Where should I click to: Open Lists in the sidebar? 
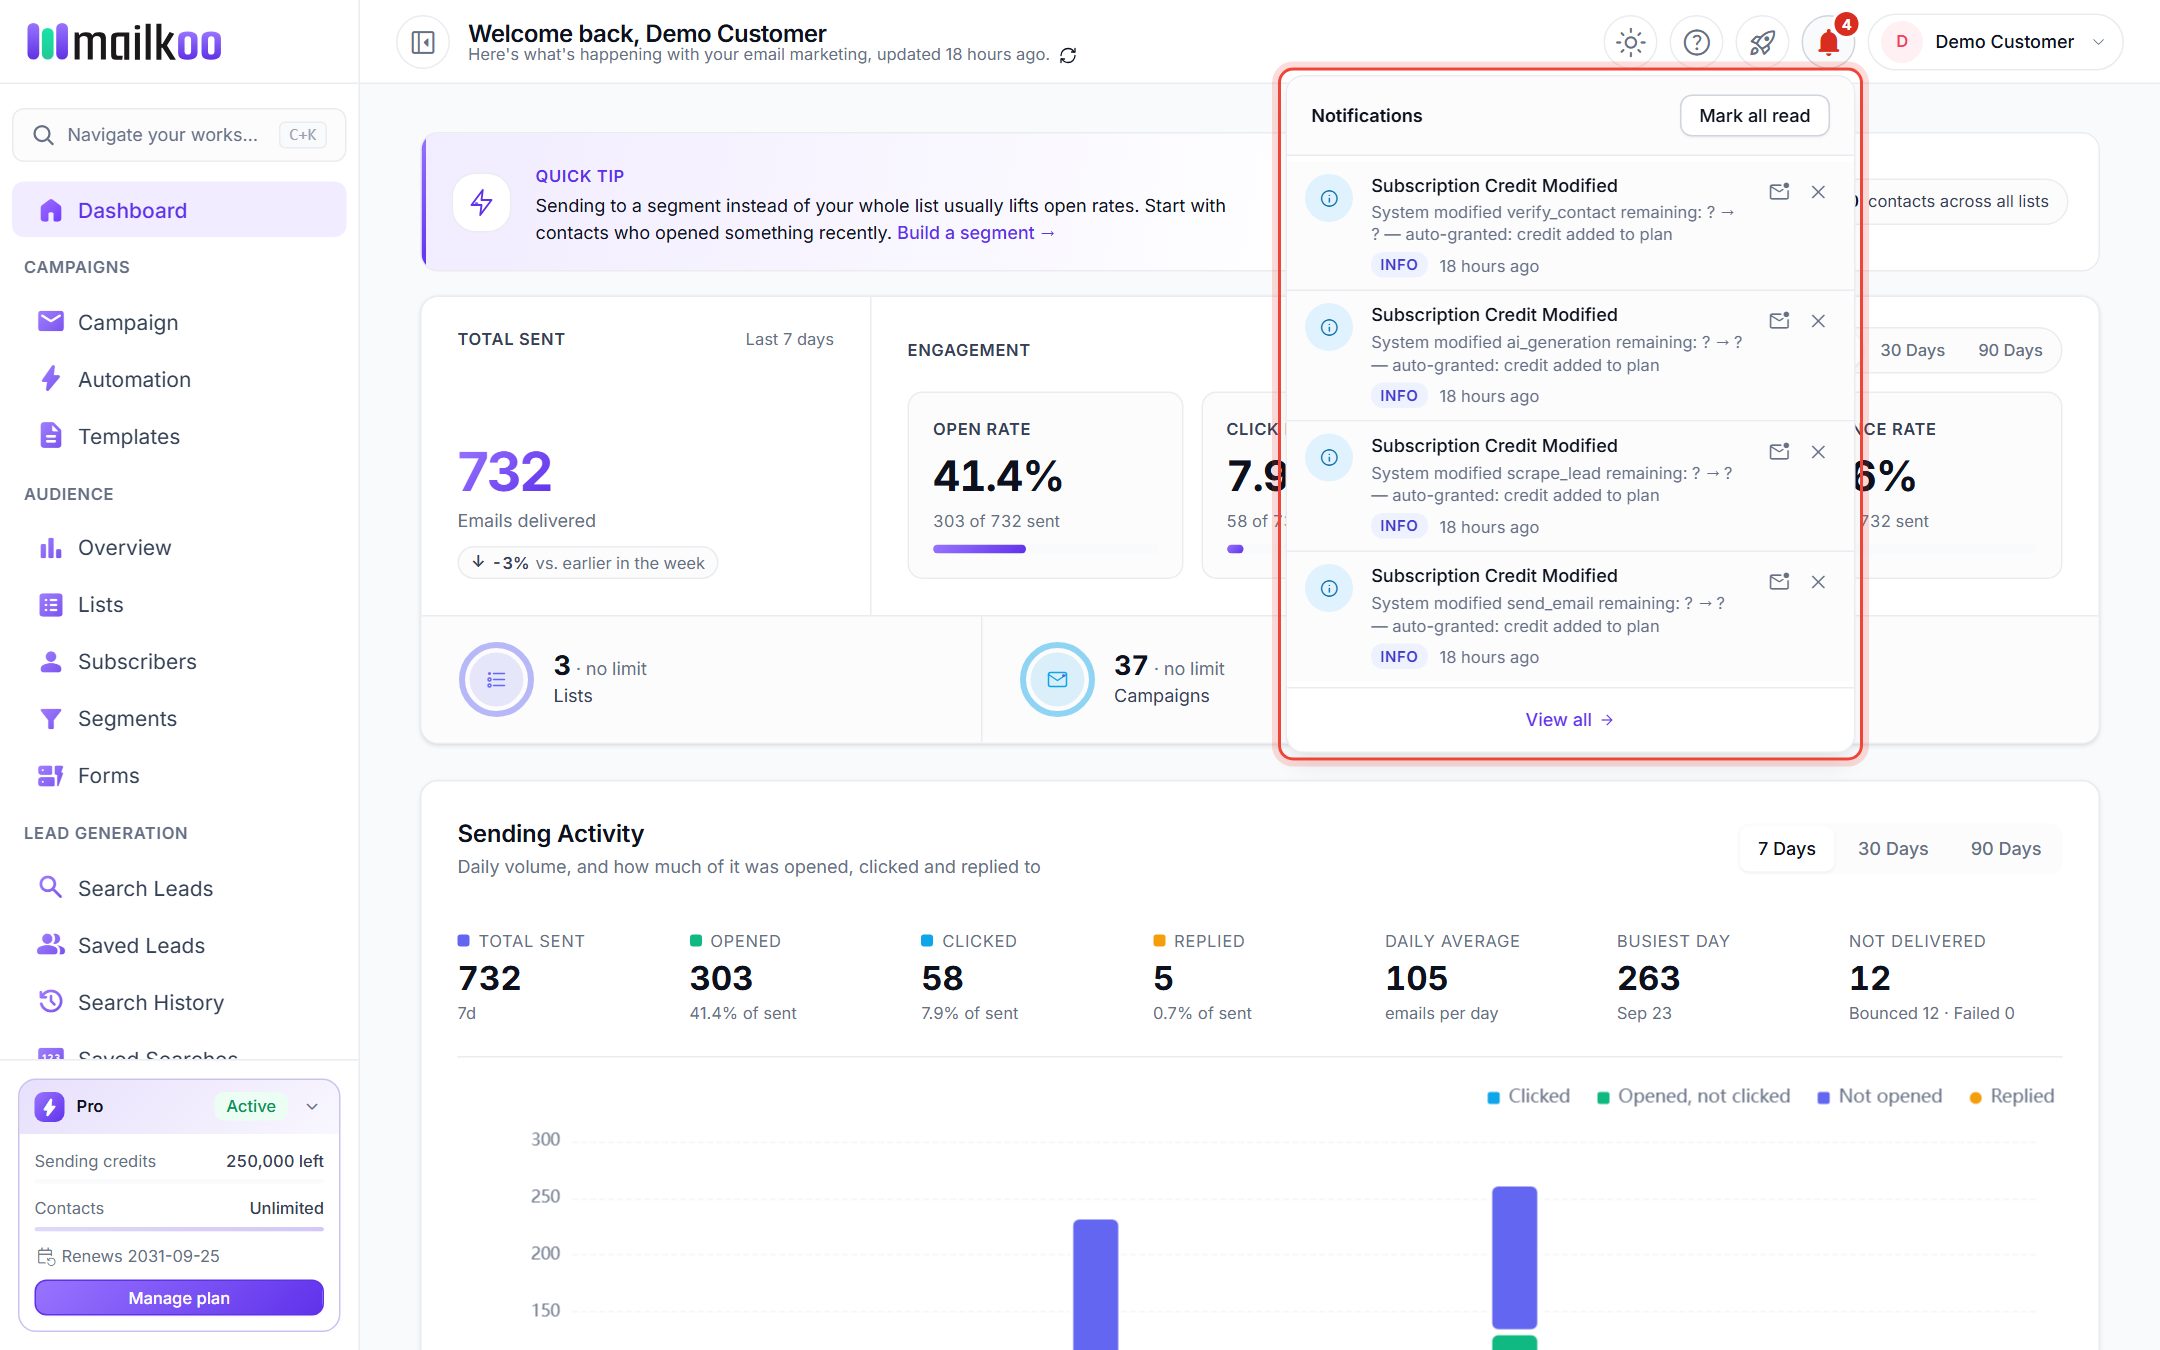coord(179,604)
